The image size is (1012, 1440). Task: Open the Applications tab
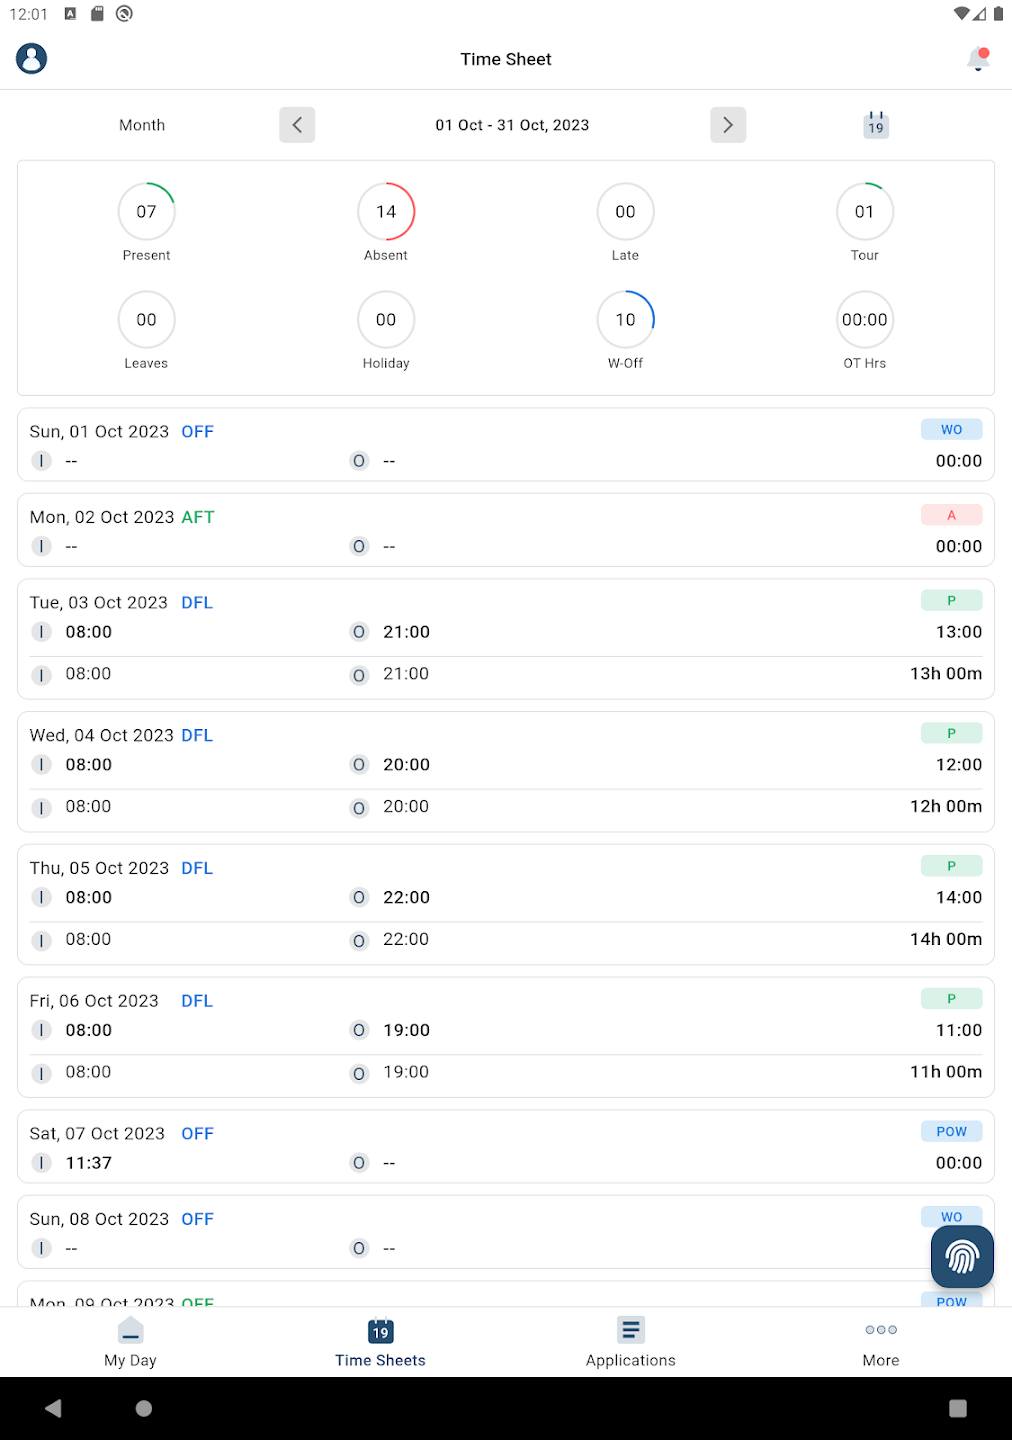[630, 1342]
